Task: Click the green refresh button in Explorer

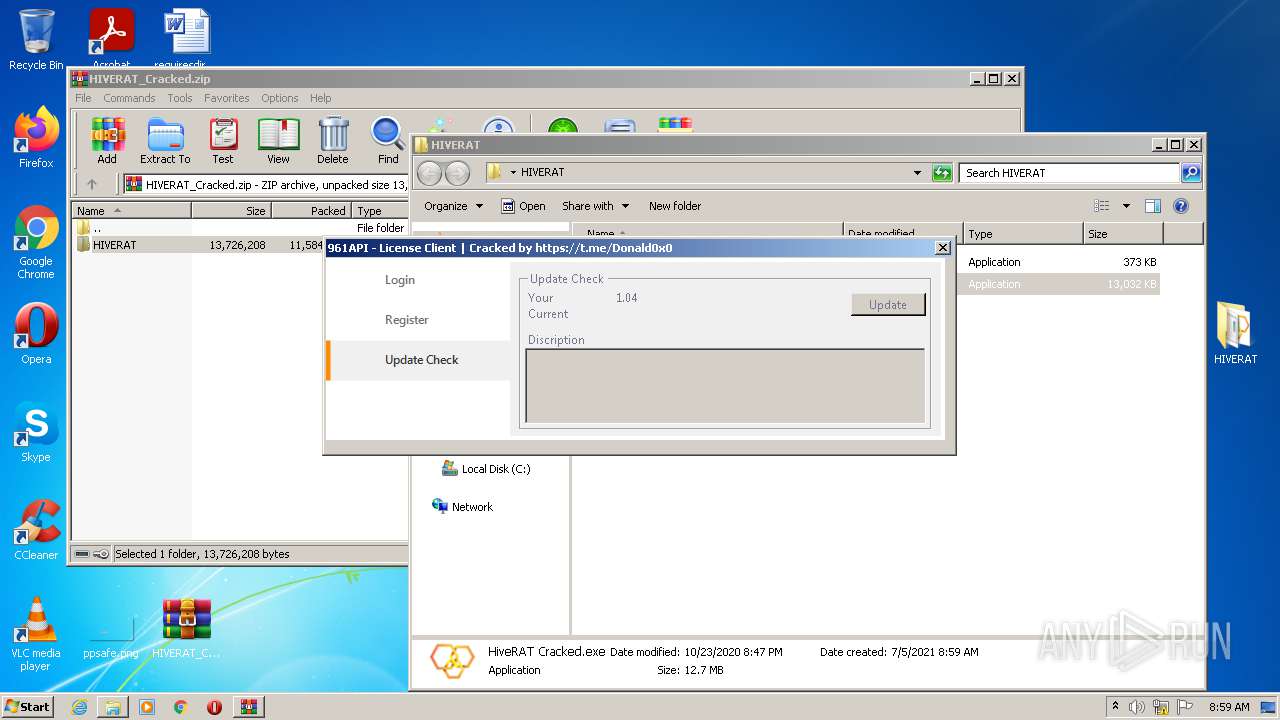Action: [941, 173]
